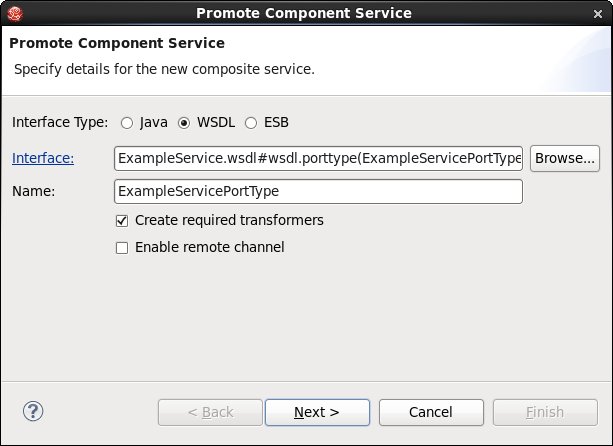Click the Name field label
Viewport: 613px width, 446px height.
33,191
